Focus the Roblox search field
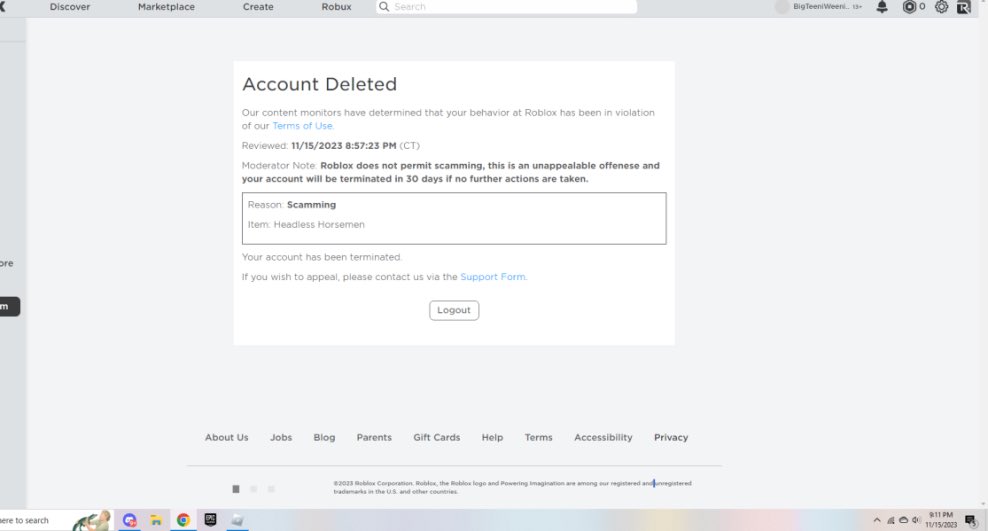 tap(507, 7)
